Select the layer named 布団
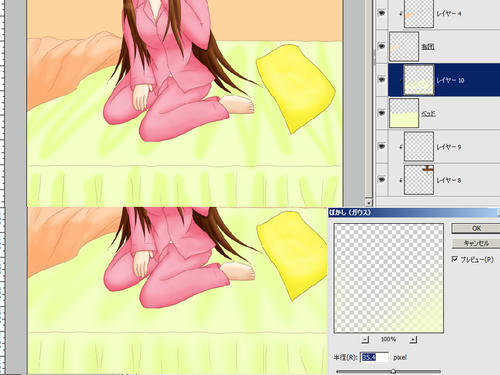The height and width of the screenshot is (375, 500). click(x=428, y=47)
